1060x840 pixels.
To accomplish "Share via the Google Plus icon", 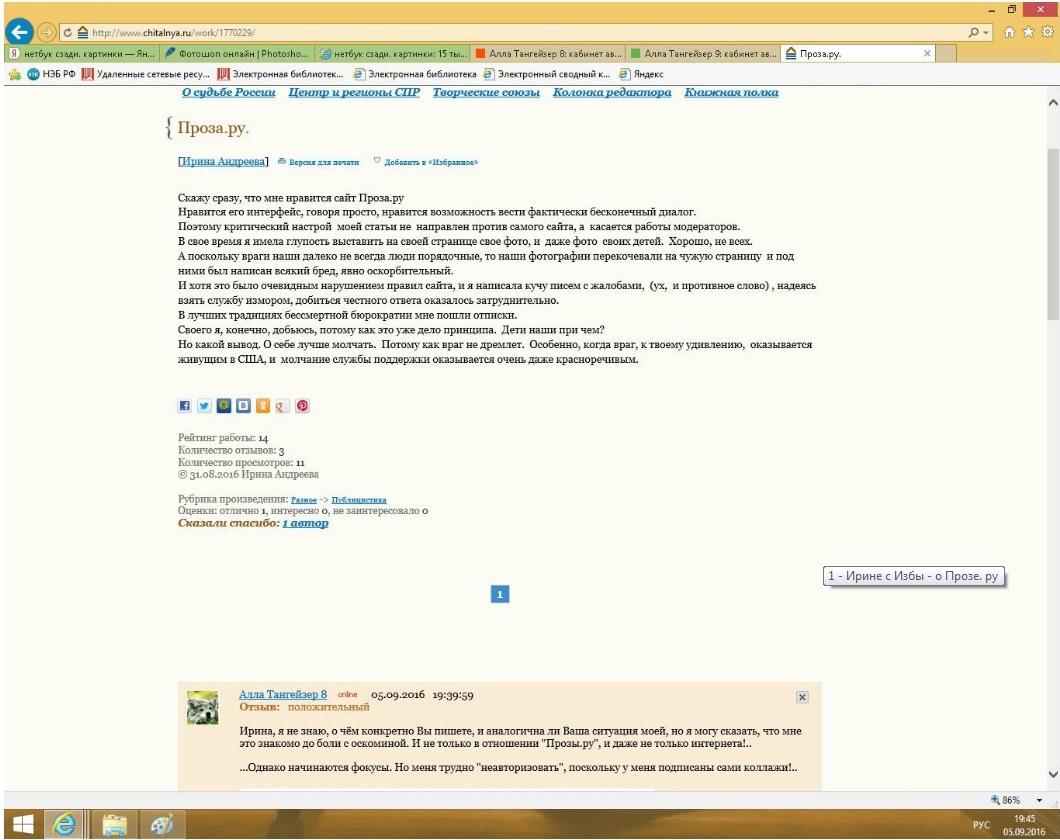I will pos(283,405).
